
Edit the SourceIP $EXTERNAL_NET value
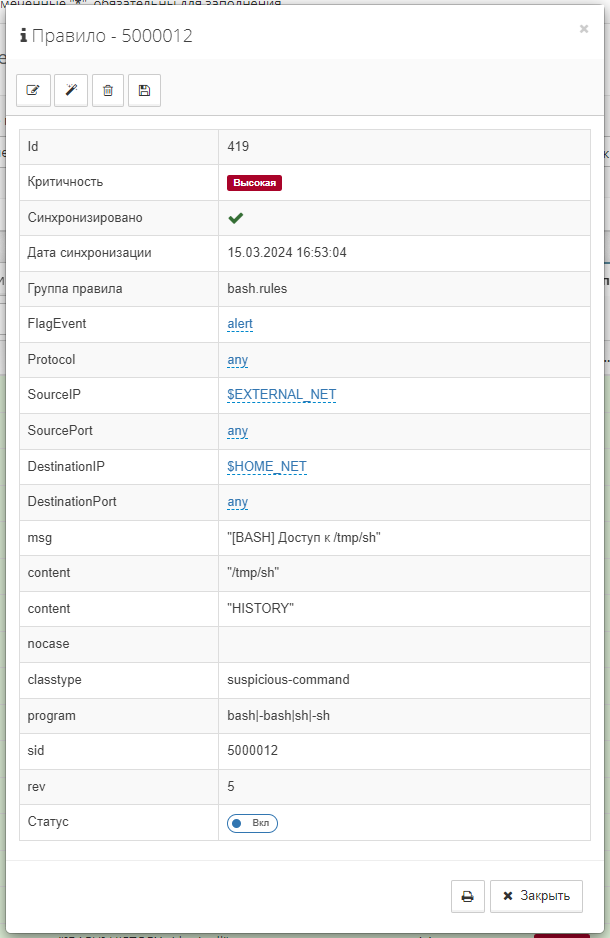[x=282, y=395]
